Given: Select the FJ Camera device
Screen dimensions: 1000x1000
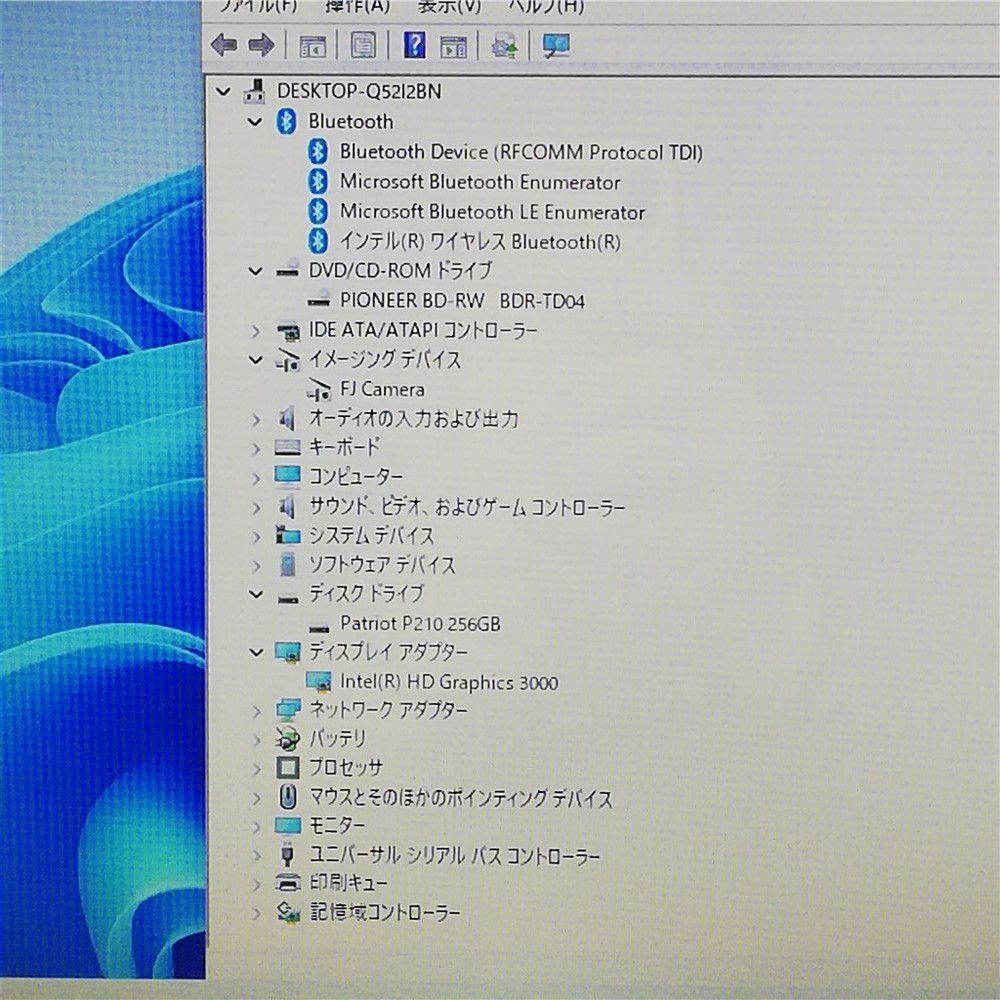Looking at the screenshot, I should click(382, 389).
